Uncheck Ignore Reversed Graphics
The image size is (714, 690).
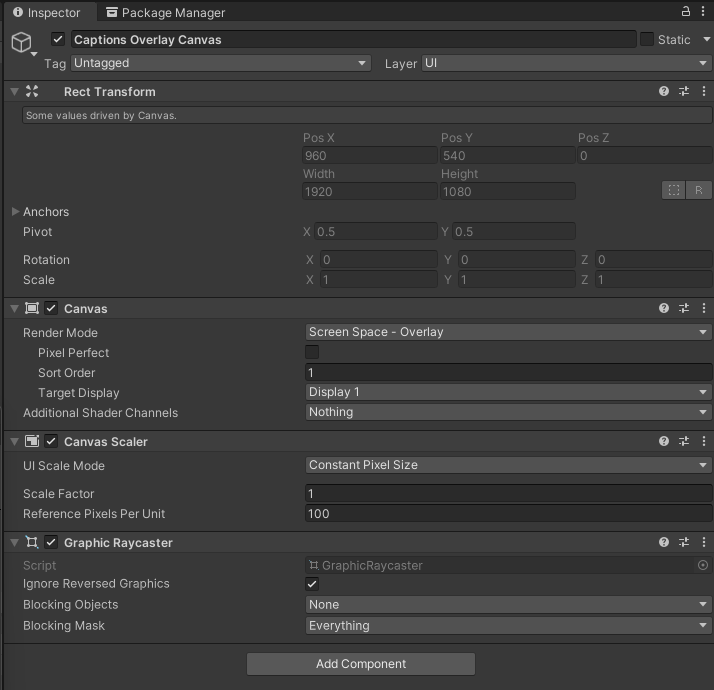[312, 584]
